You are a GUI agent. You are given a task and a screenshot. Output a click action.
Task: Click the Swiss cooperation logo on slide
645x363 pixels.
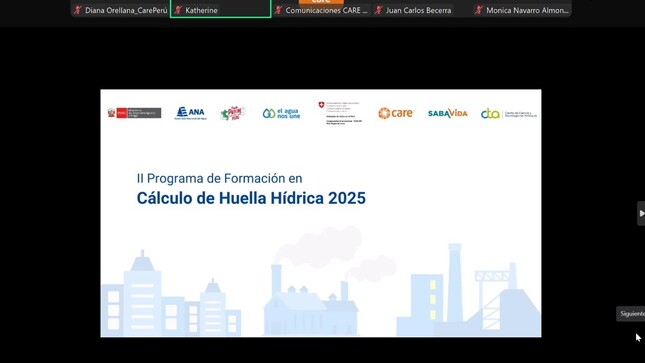click(340, 113)
